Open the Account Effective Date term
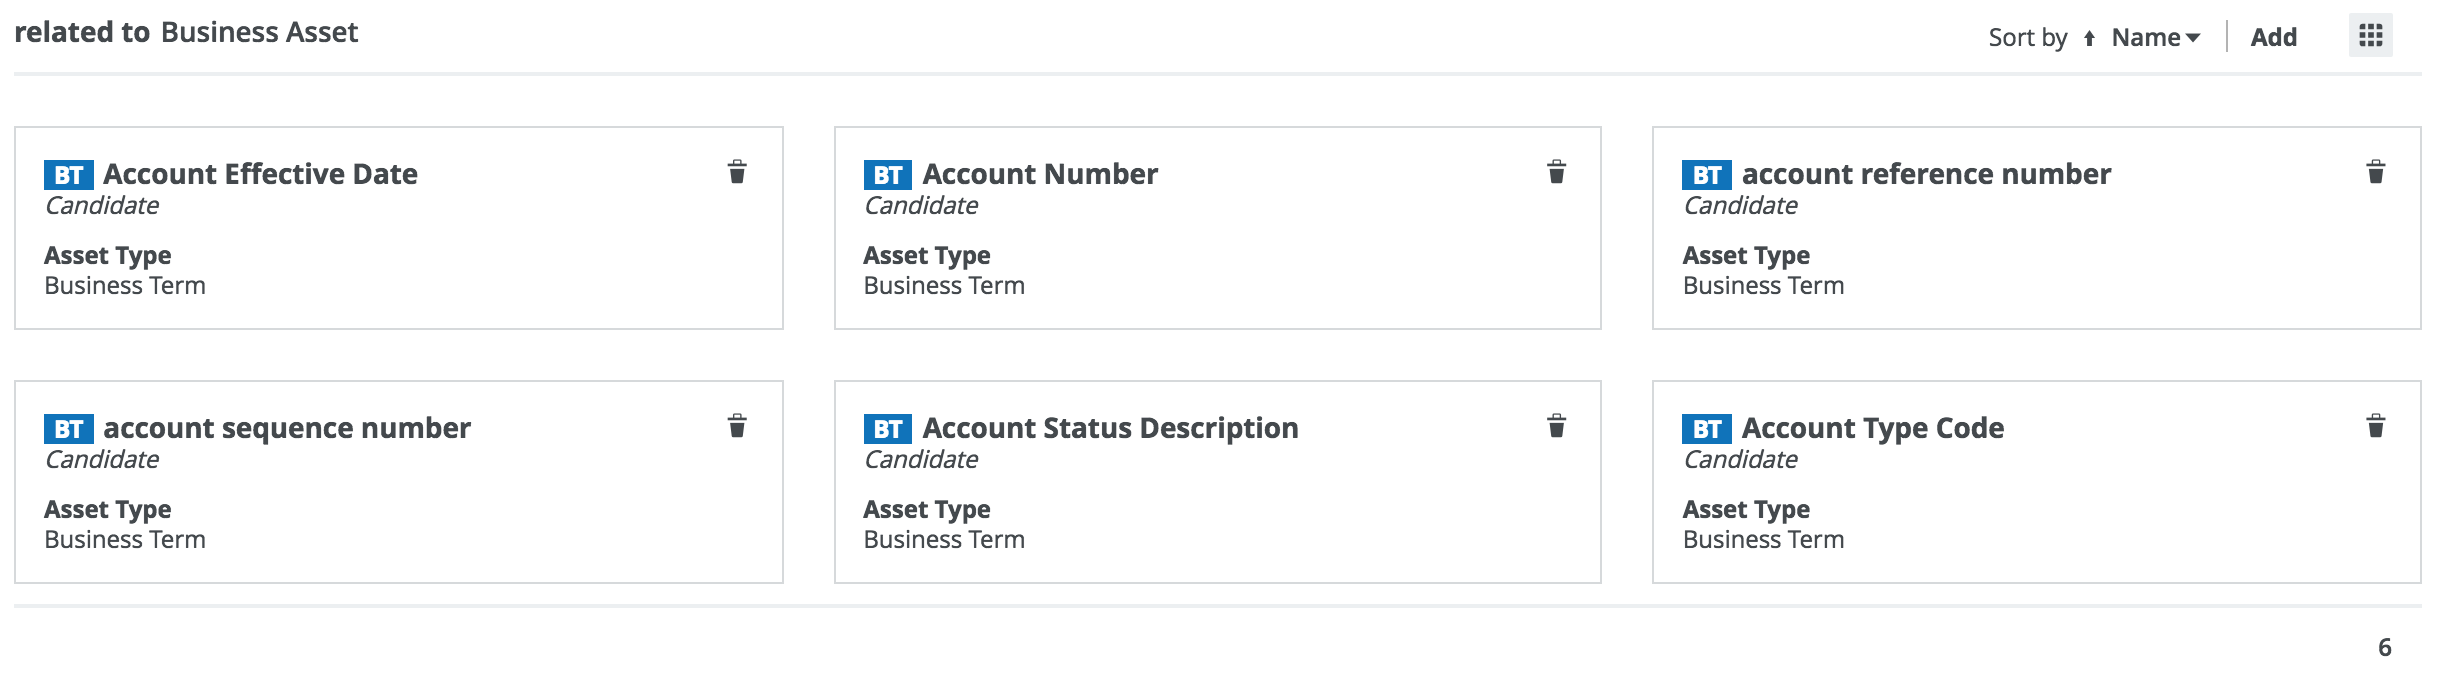The image size is (2444, 692). (x=260, y=174)
